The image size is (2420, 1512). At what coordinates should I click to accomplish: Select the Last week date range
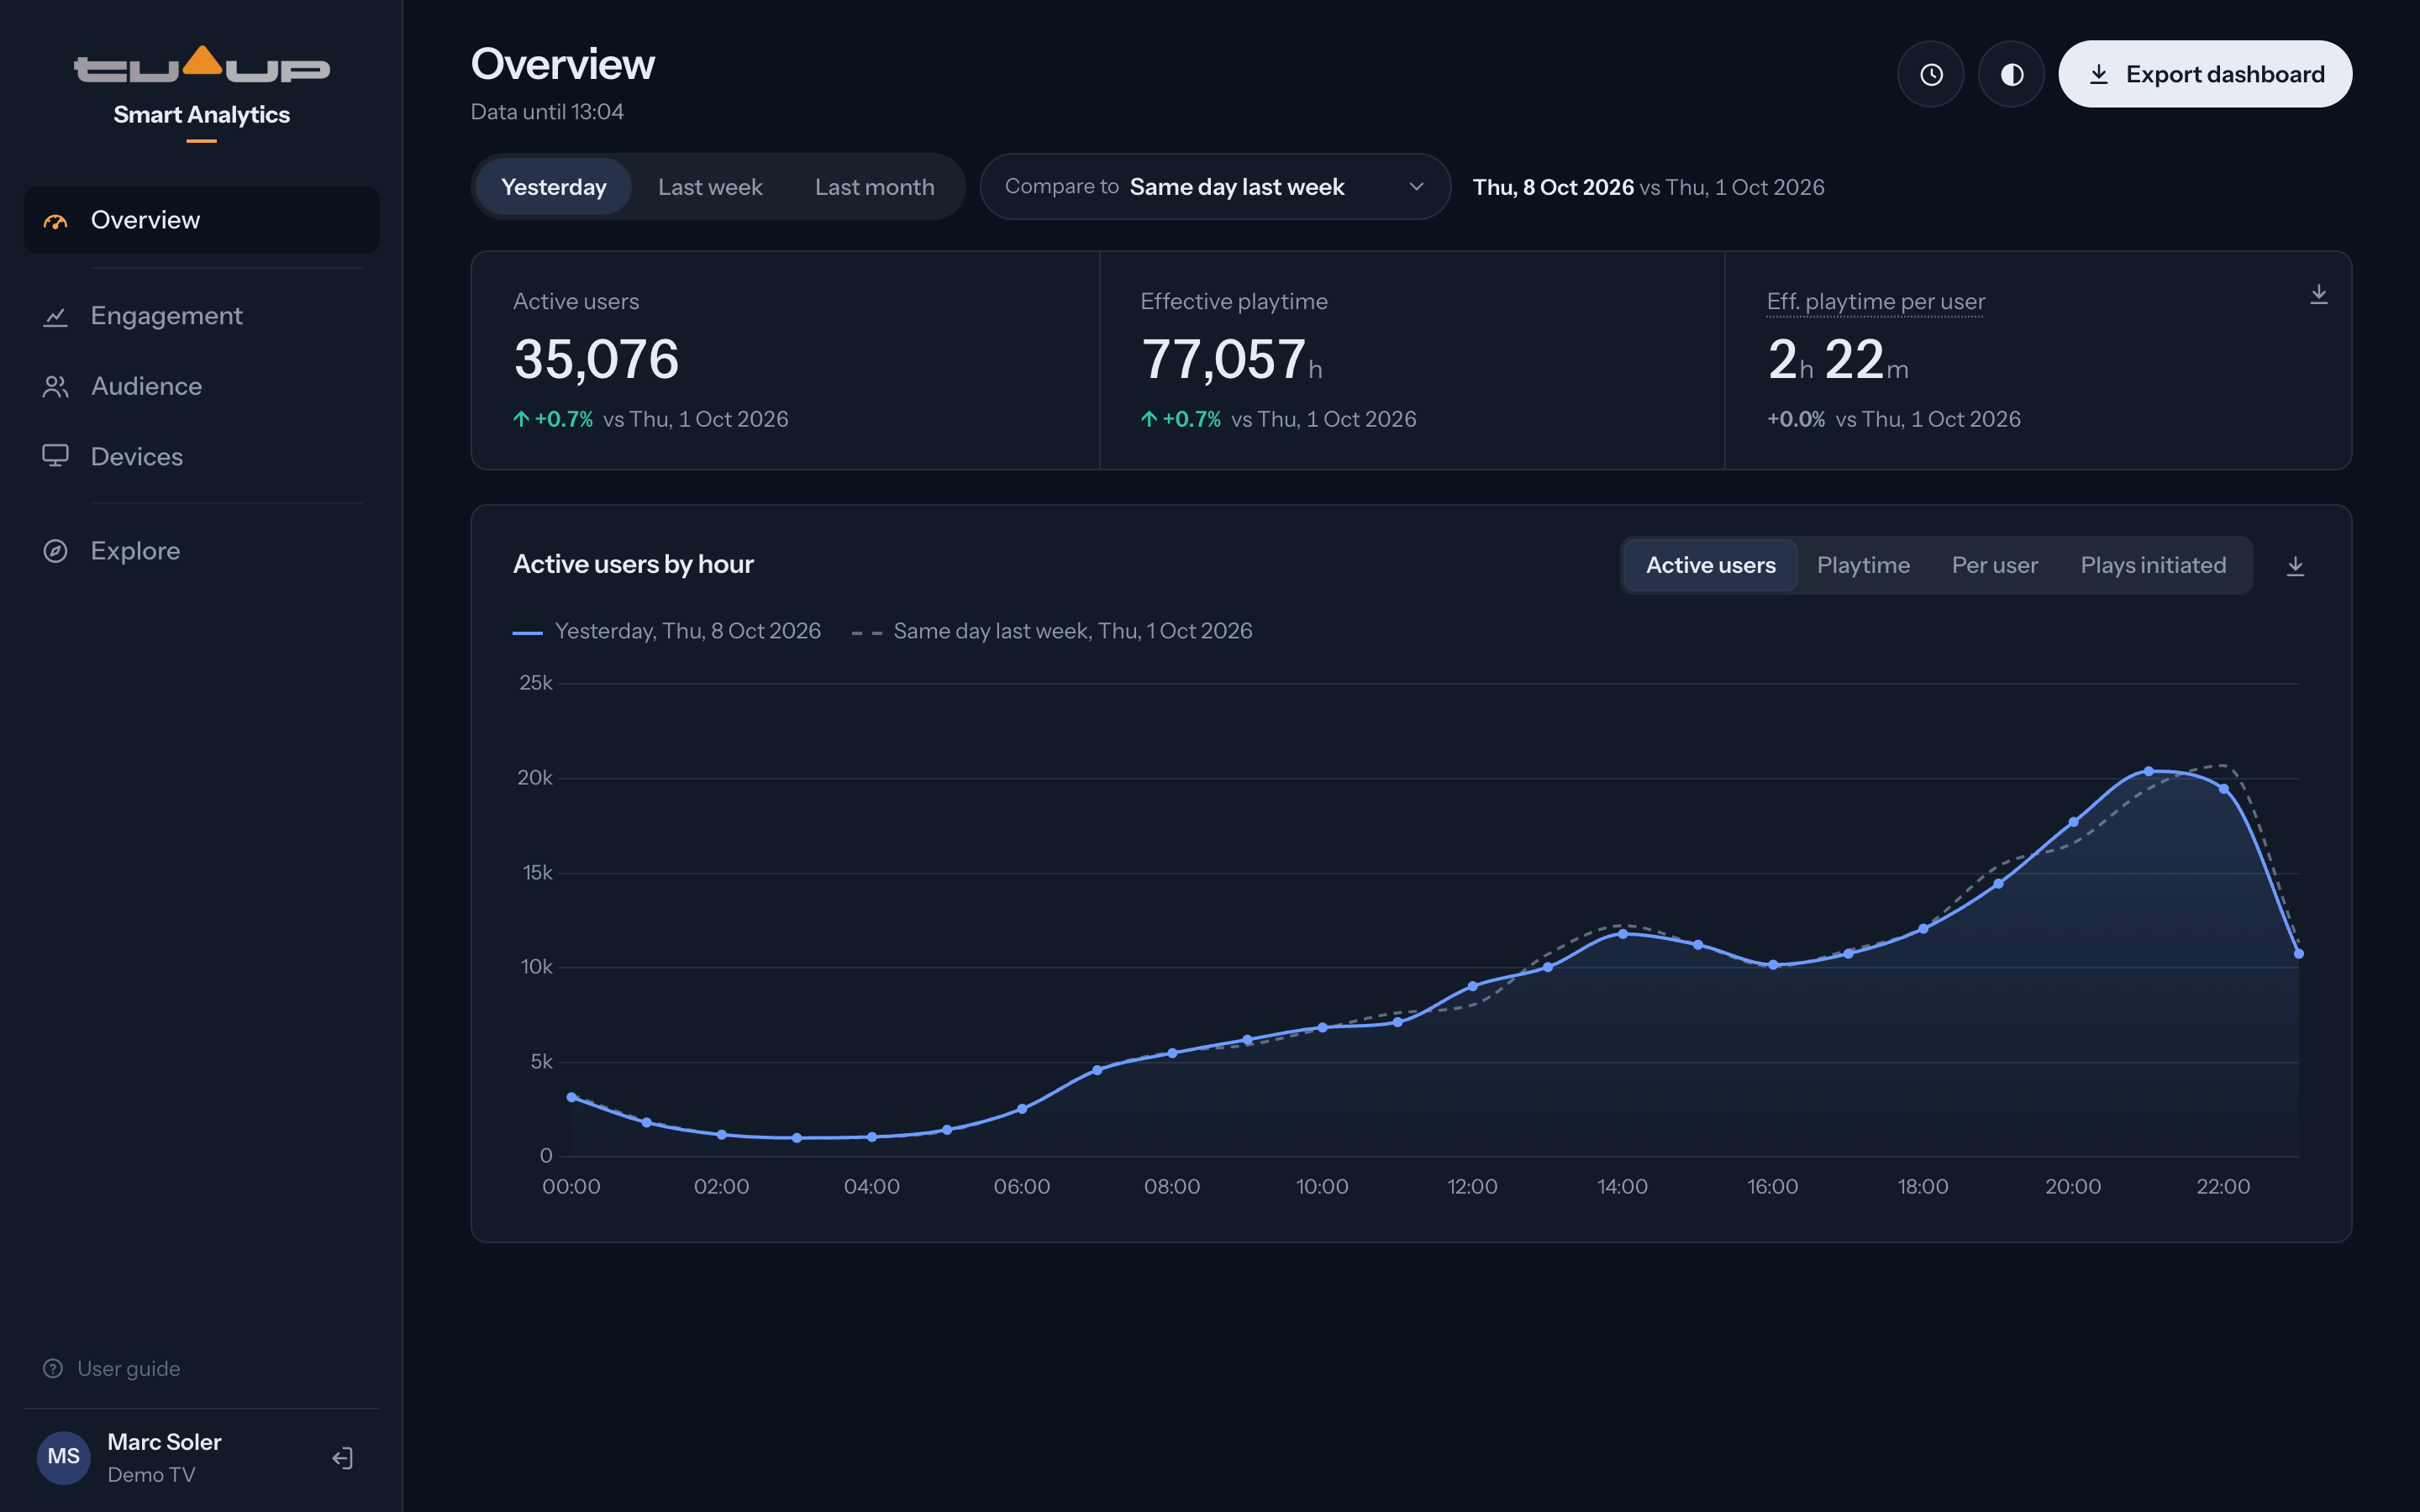tap(710, 187)
